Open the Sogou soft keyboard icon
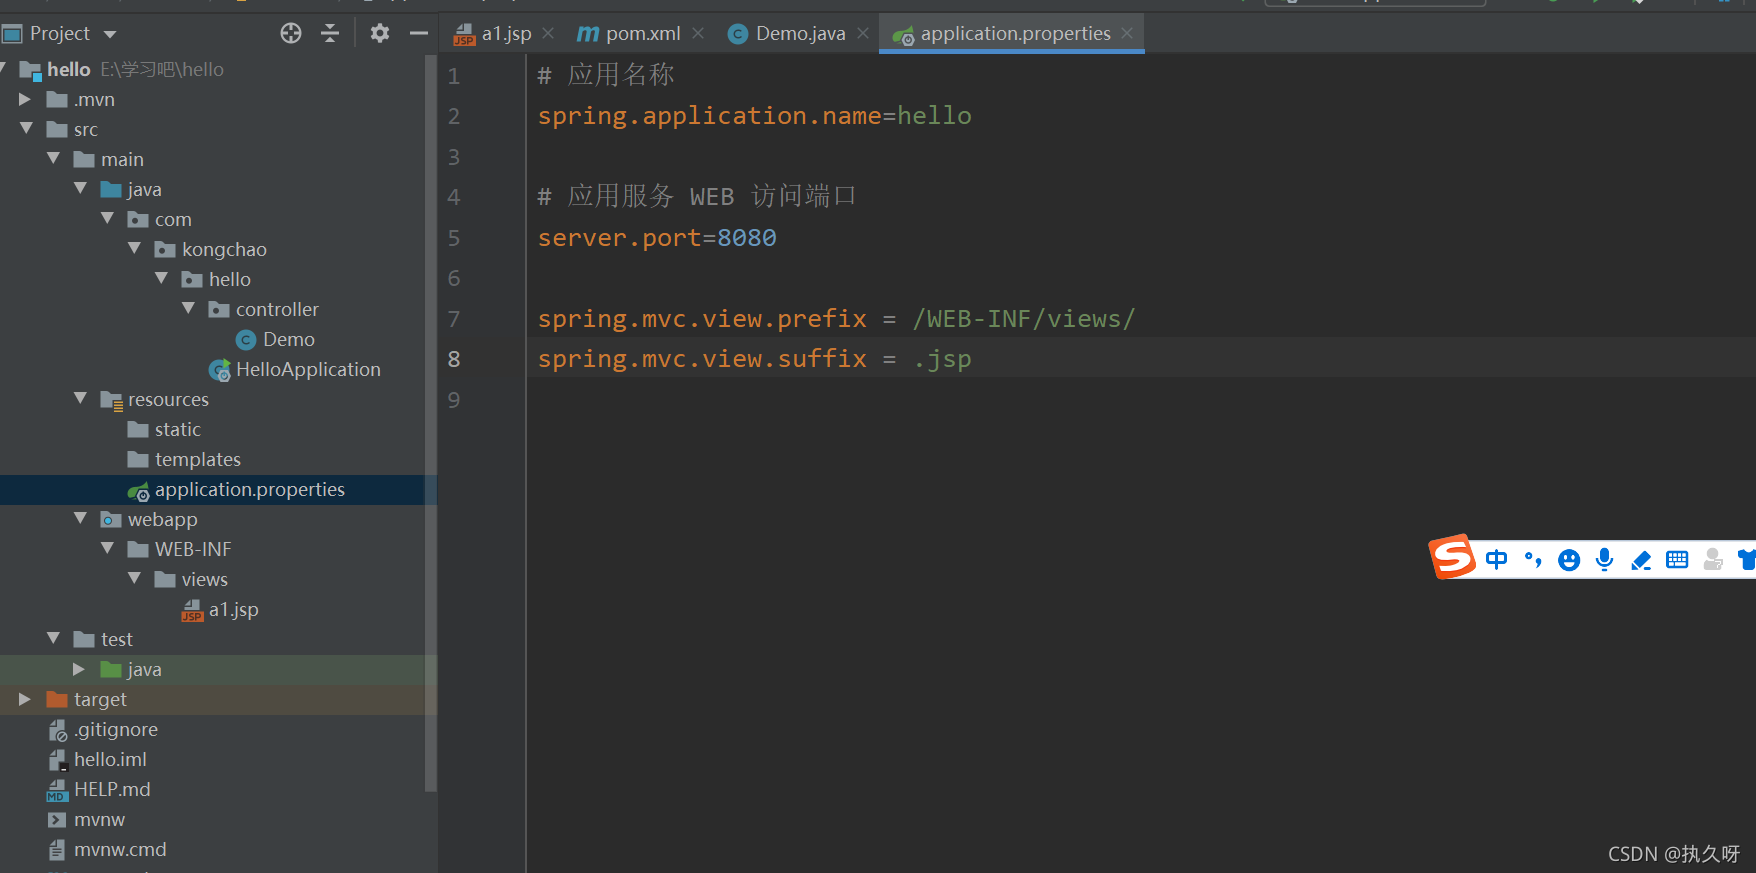Image resolution: width=1756 pixels, height=873 pixels. [x=1677, y=560]
